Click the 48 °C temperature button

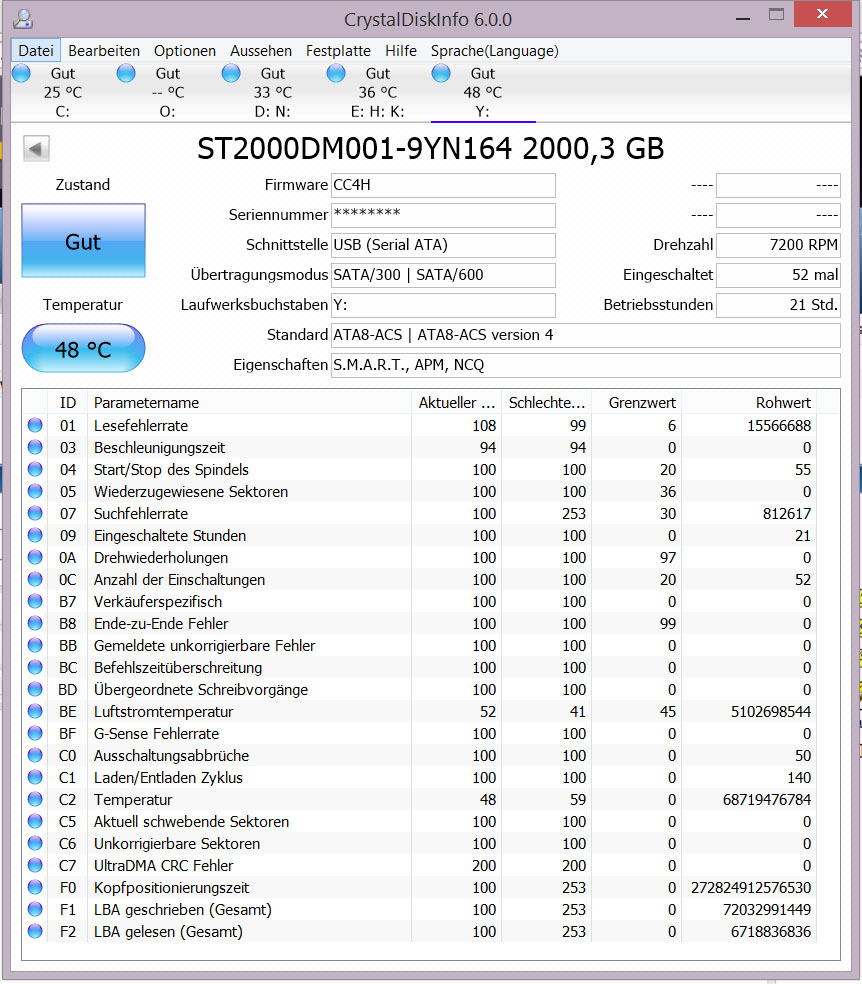83,348
